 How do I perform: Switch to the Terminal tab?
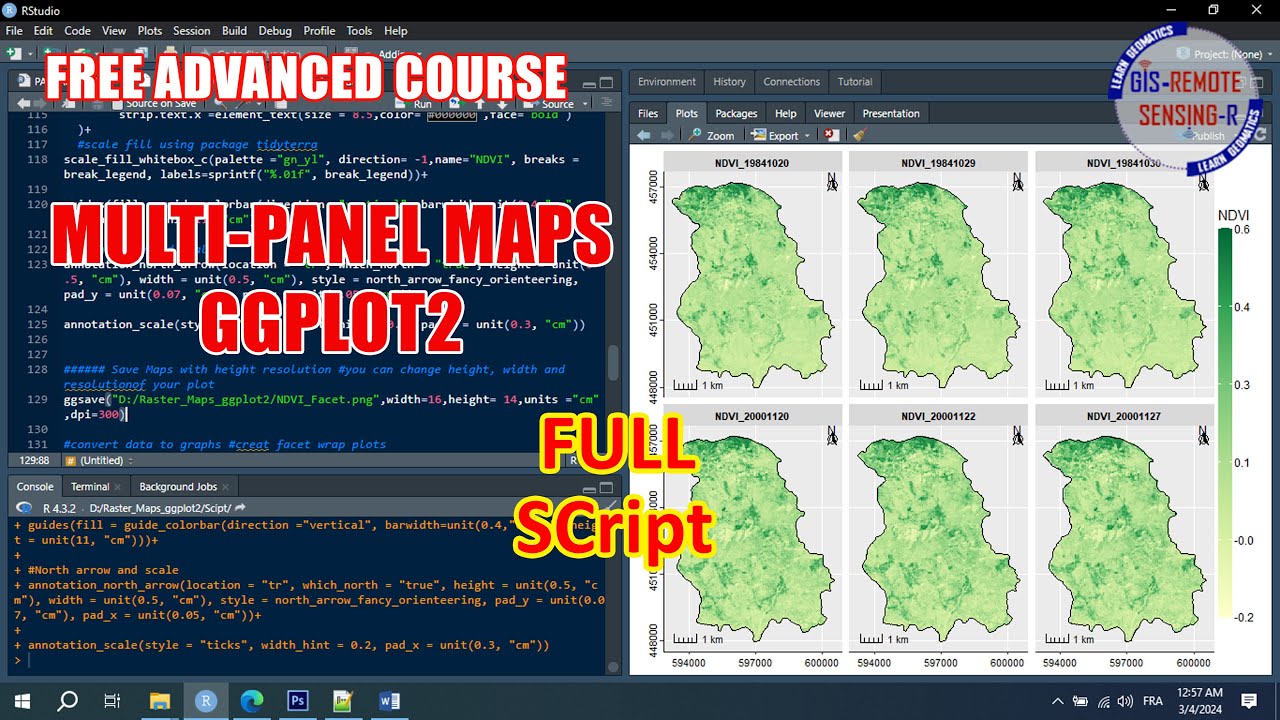[90, 487]
